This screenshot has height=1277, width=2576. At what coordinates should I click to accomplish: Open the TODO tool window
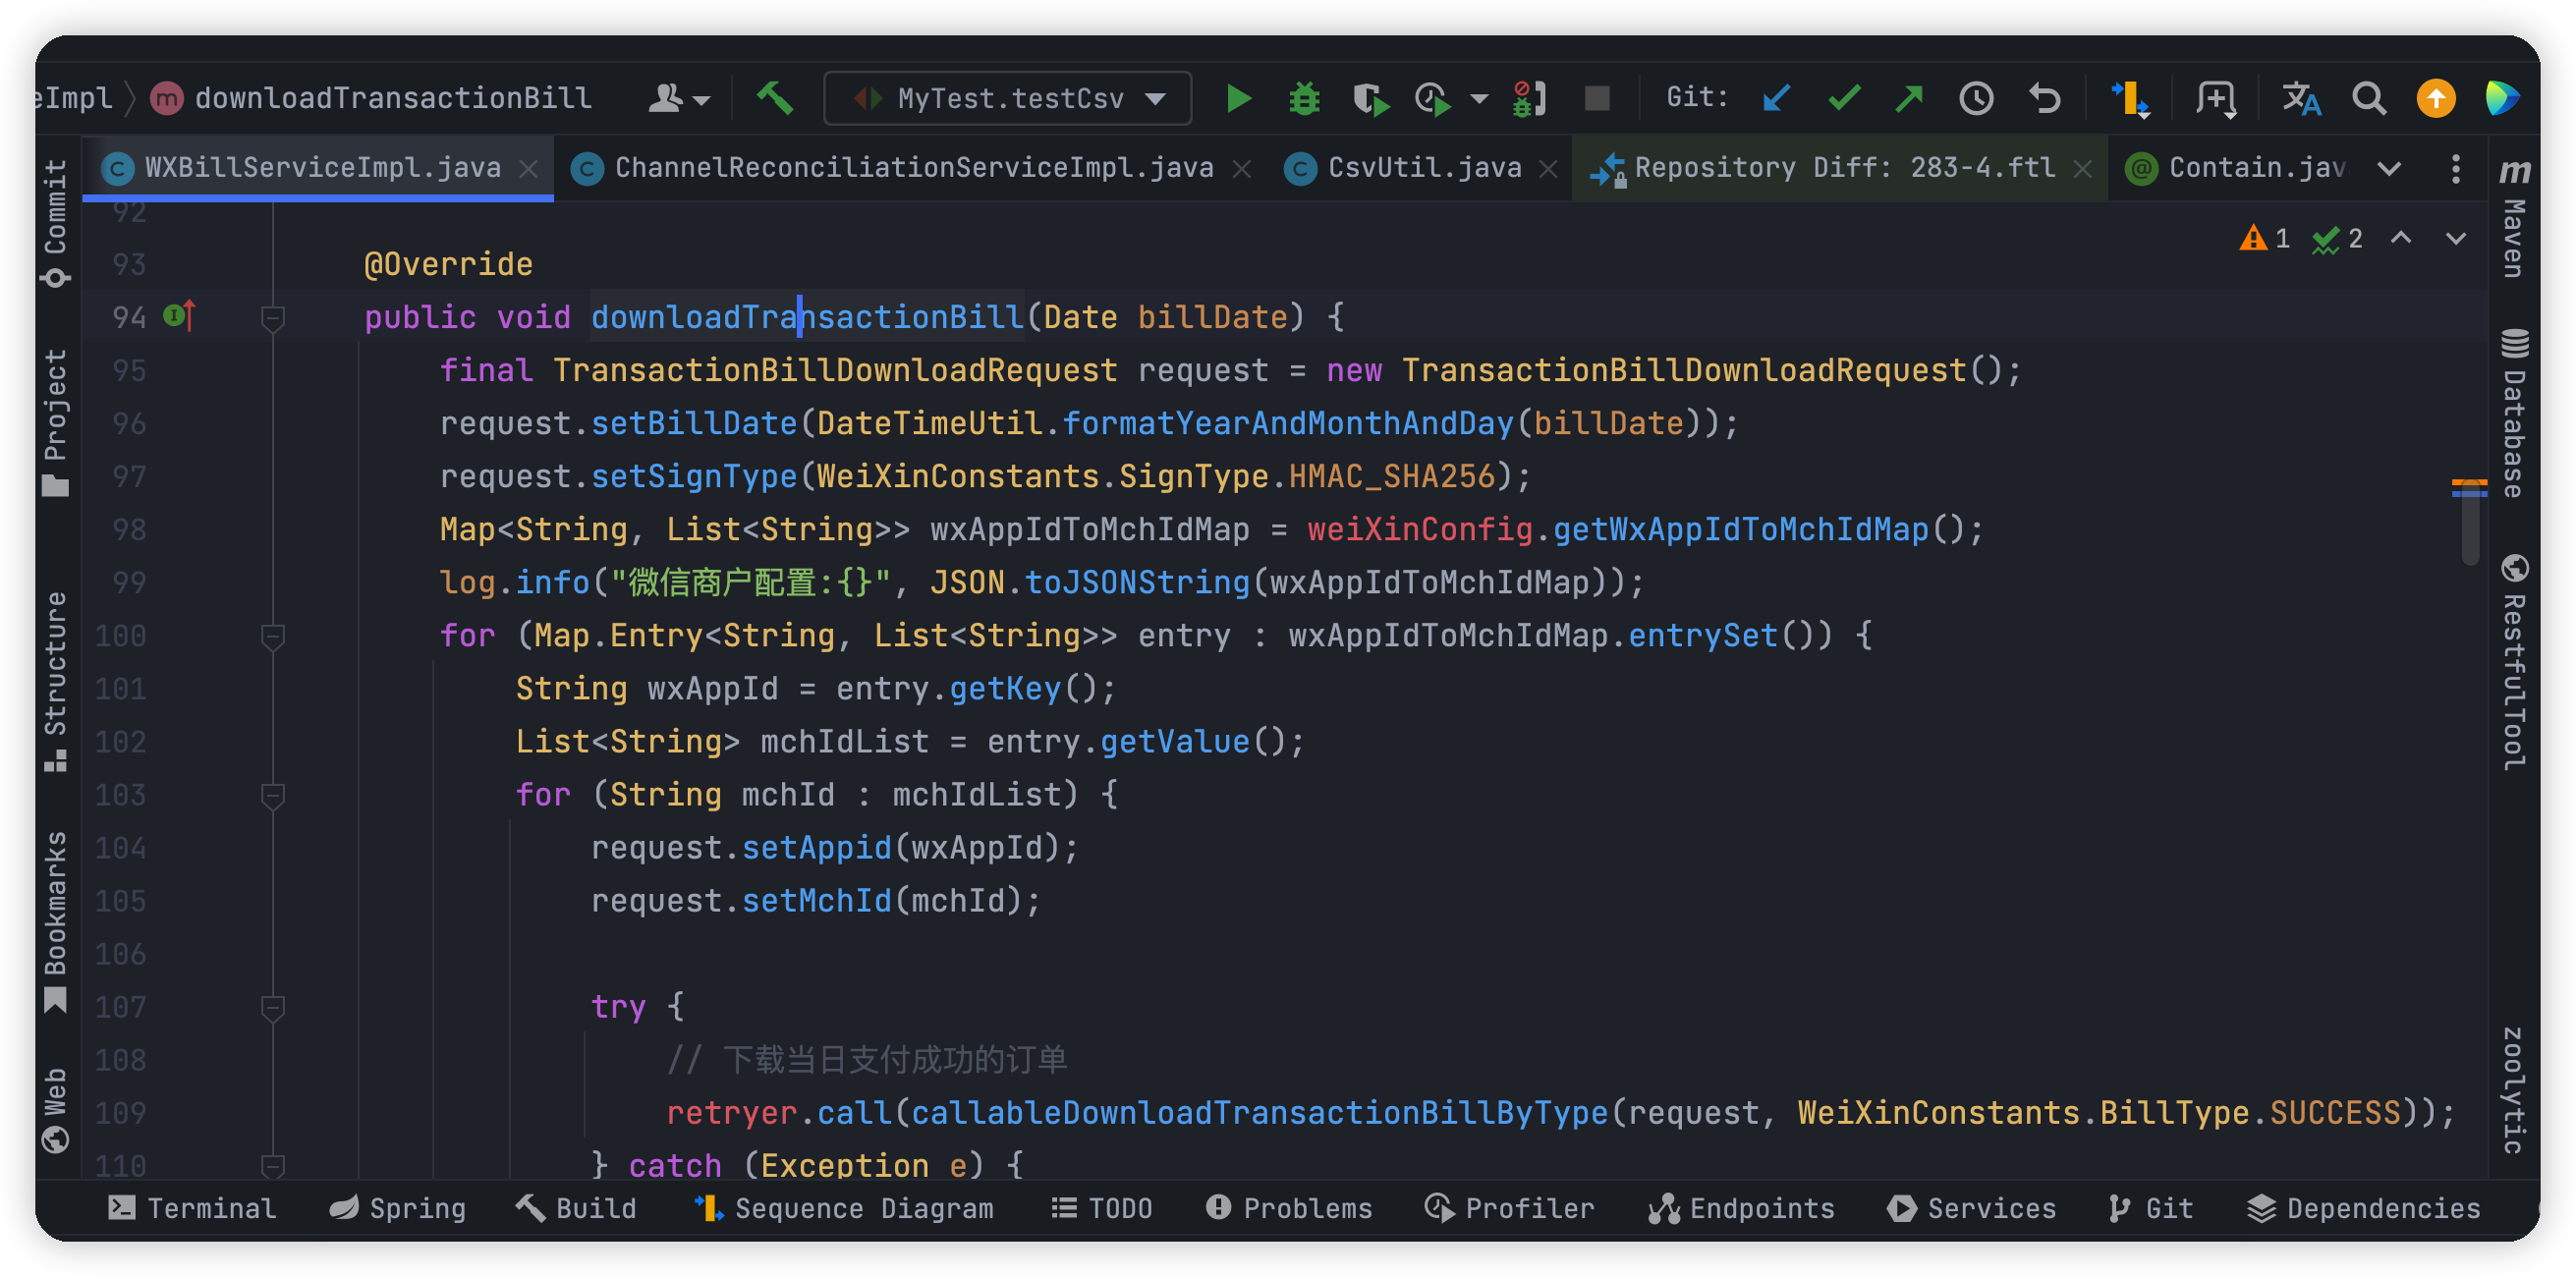click(1101, 1208)
